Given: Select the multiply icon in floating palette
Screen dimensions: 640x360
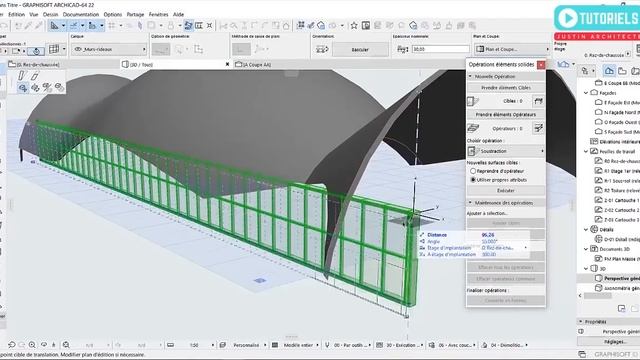Looking at the screenshot, I should (60, 88).
